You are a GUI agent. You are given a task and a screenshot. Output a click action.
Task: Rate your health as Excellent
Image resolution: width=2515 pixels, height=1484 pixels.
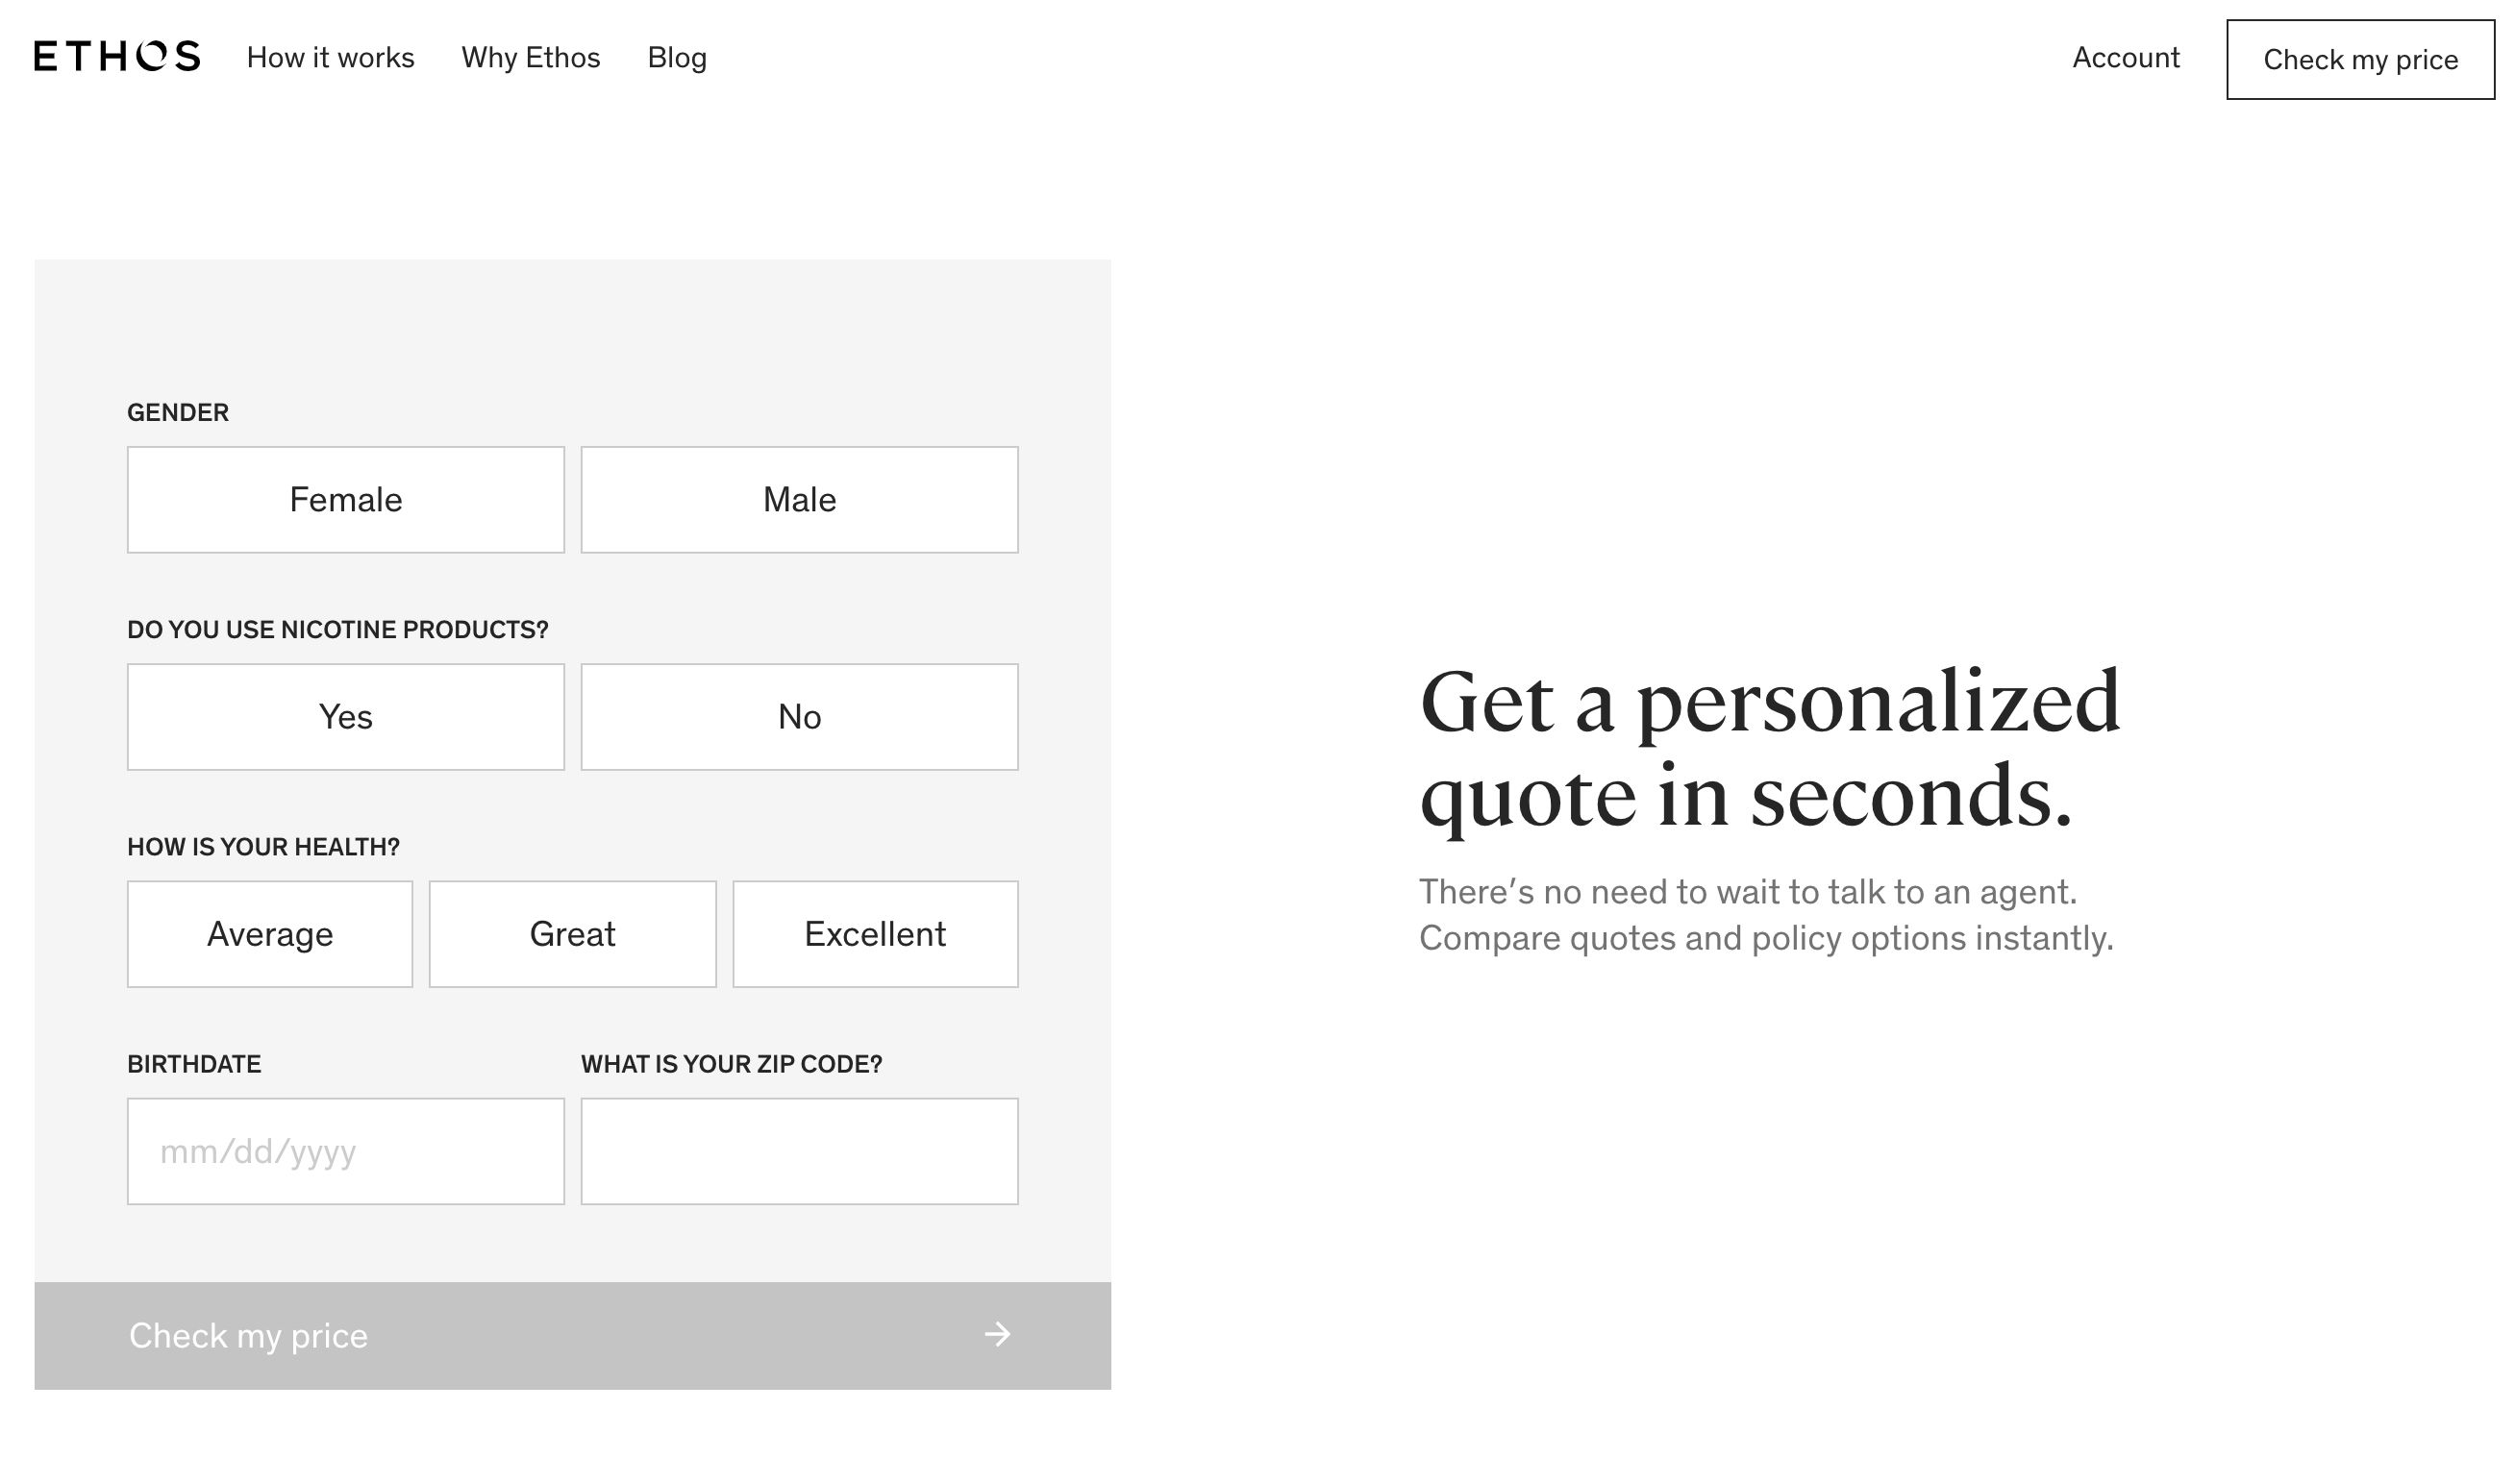click(874, 934)
